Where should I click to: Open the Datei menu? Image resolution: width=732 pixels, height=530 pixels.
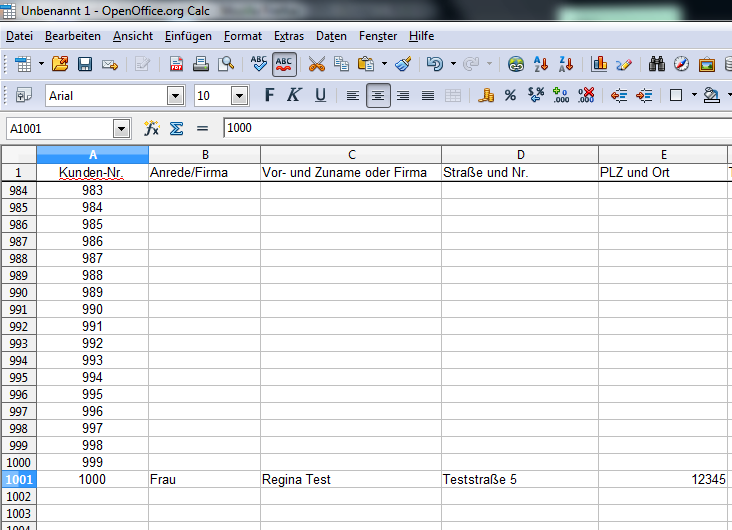(19, 36)
